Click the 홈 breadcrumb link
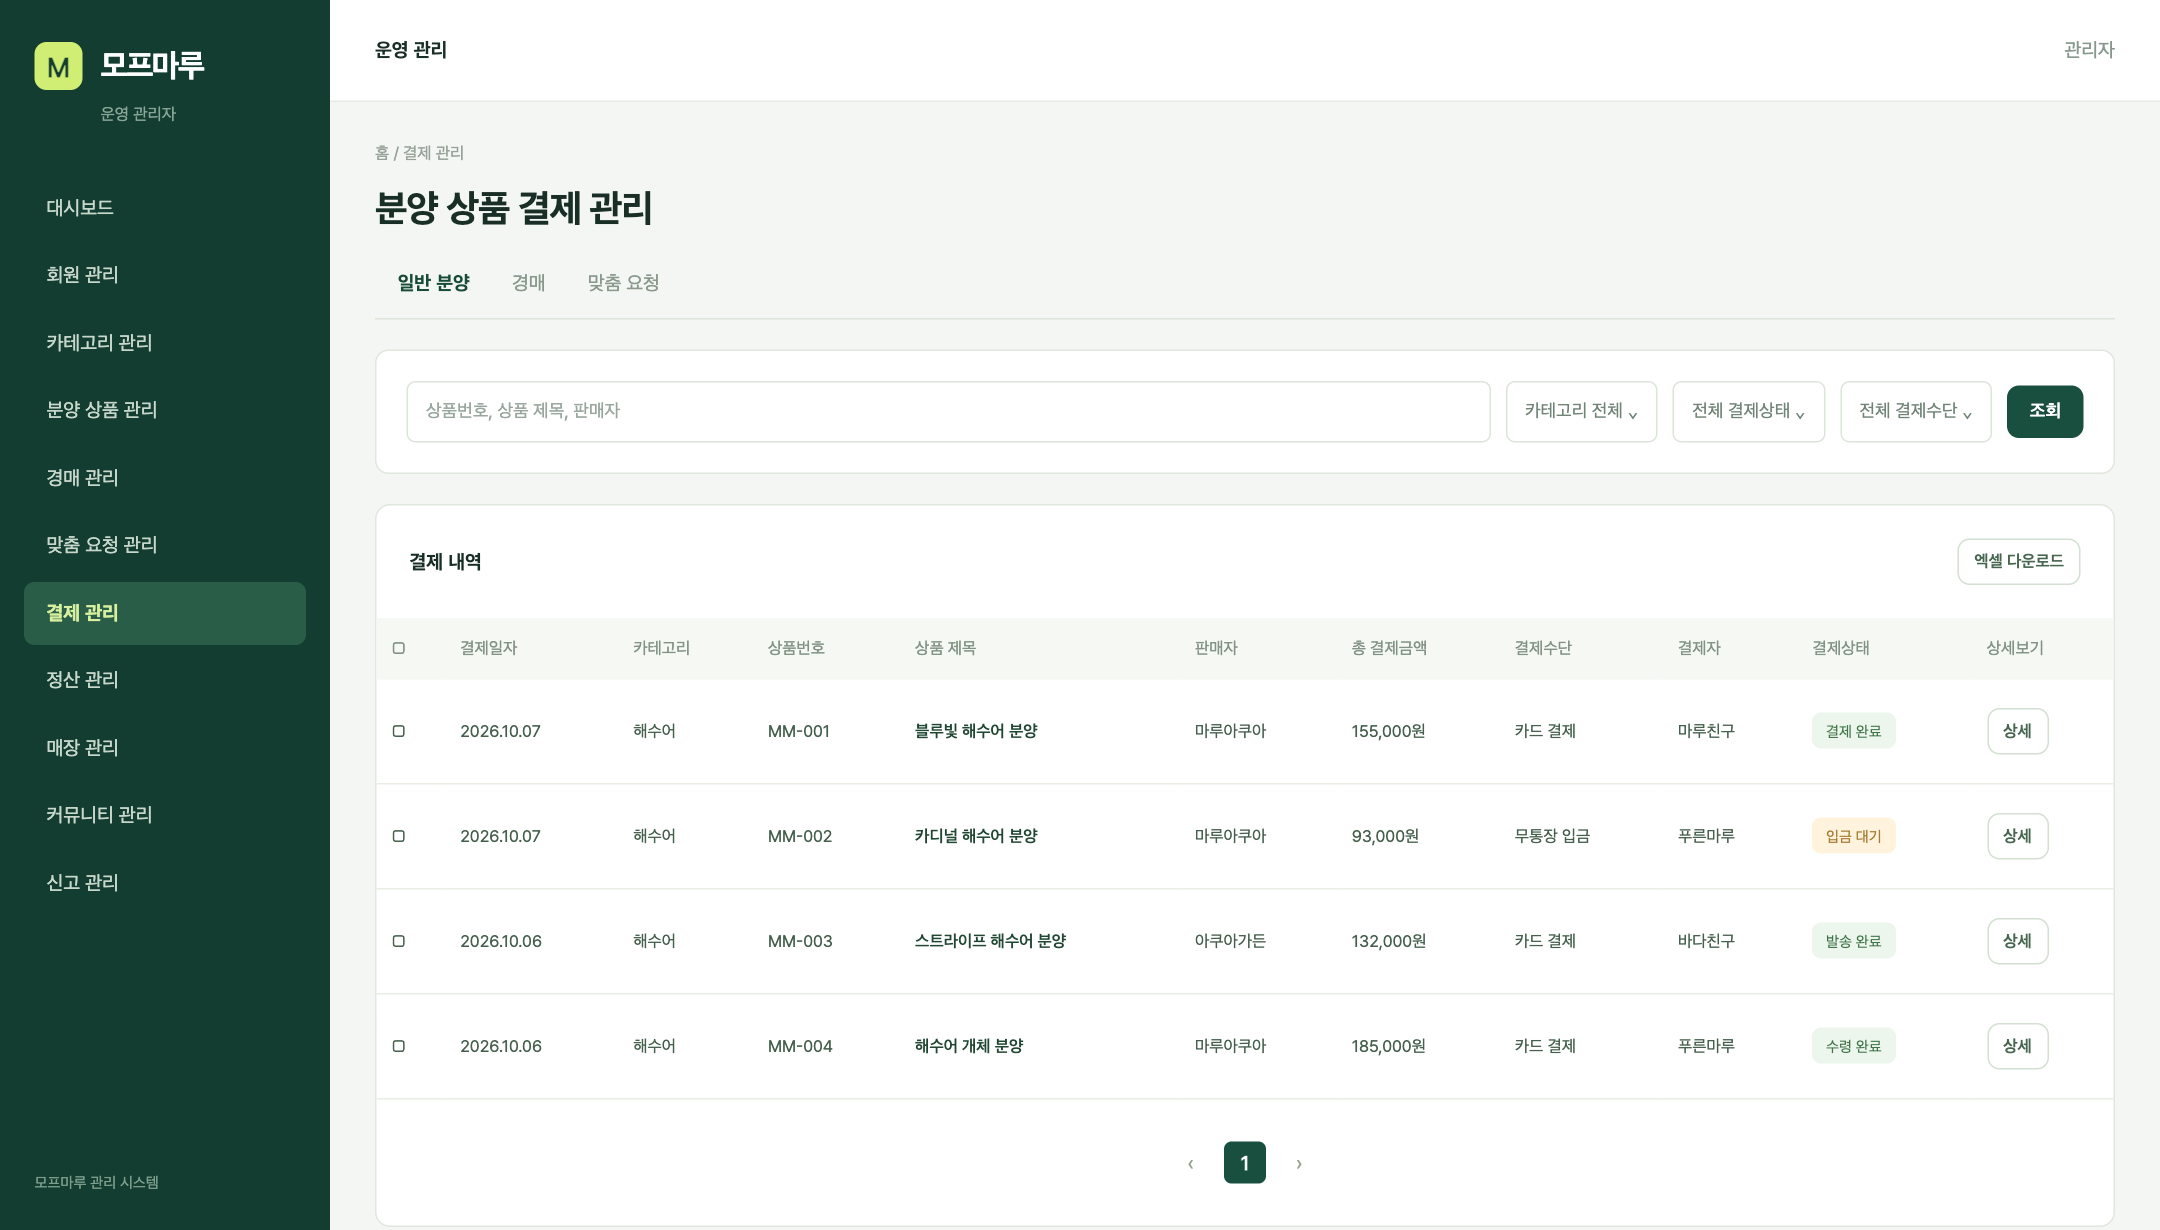The image size is (2160, 1230). [382, 153]
